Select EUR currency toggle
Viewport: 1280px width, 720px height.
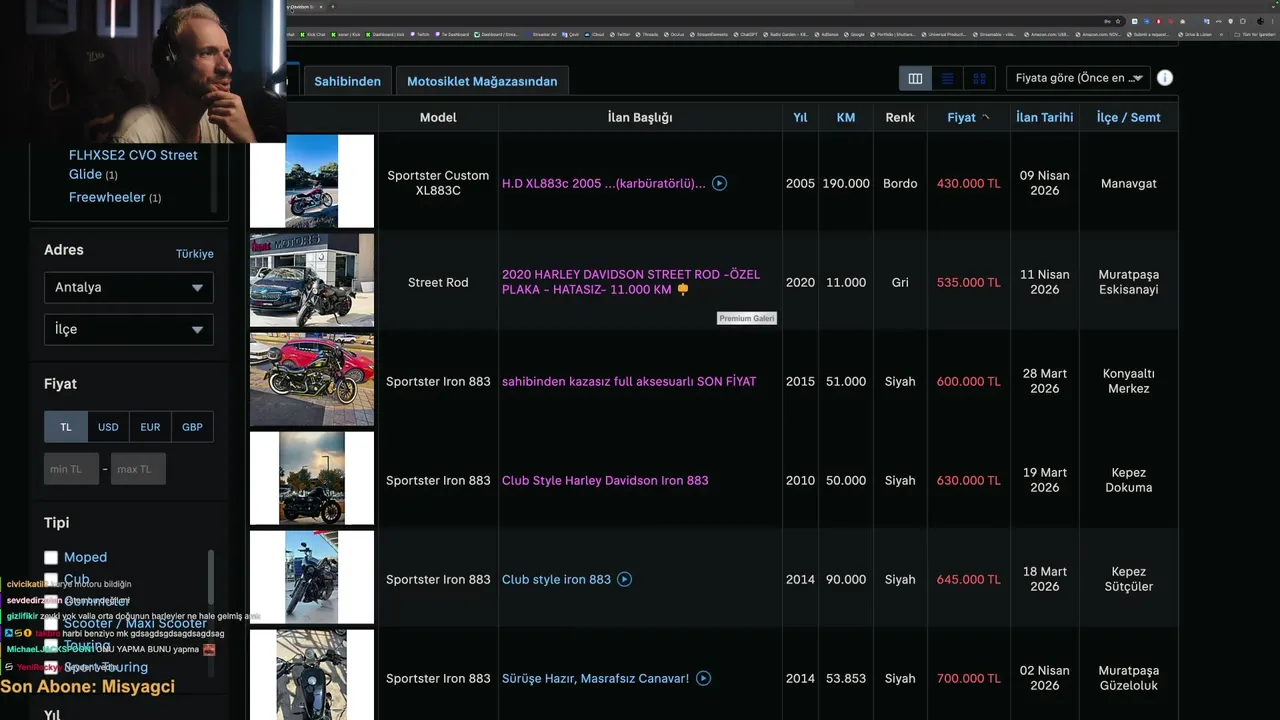150,427
